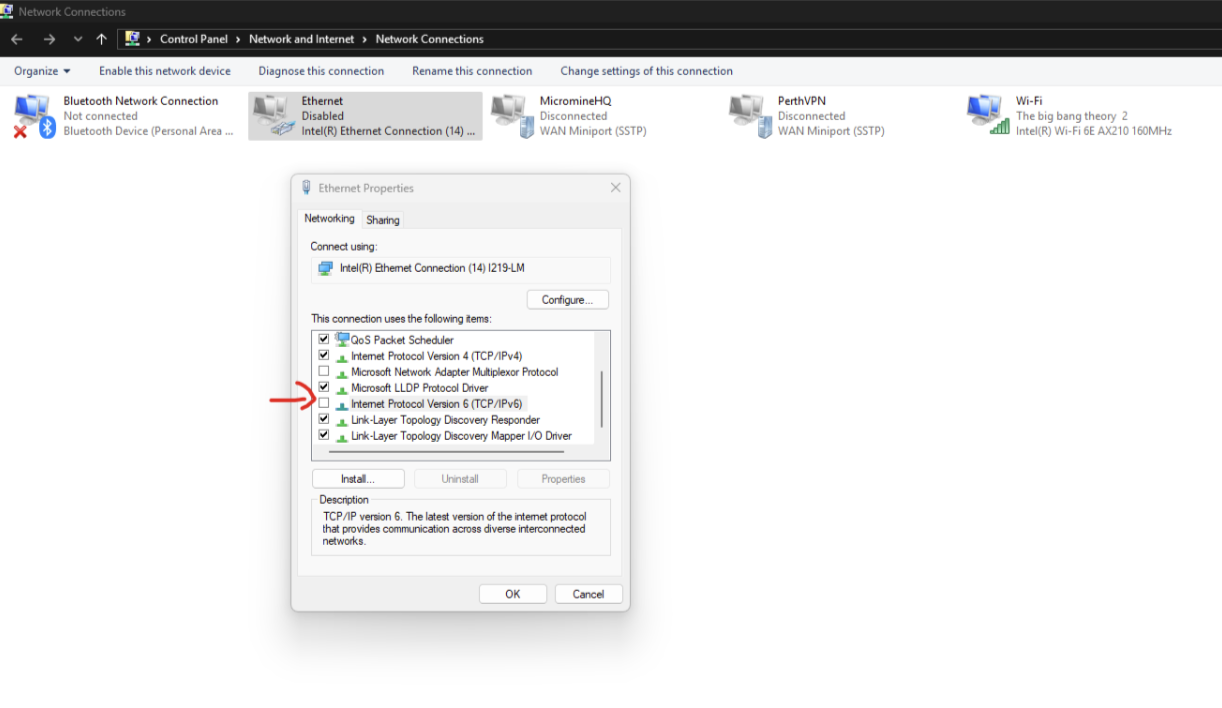Viewport: 1222px width, 708px height.
Task: Select the disabled Ethernet adapter icon
Action: [x=272, y=113]
